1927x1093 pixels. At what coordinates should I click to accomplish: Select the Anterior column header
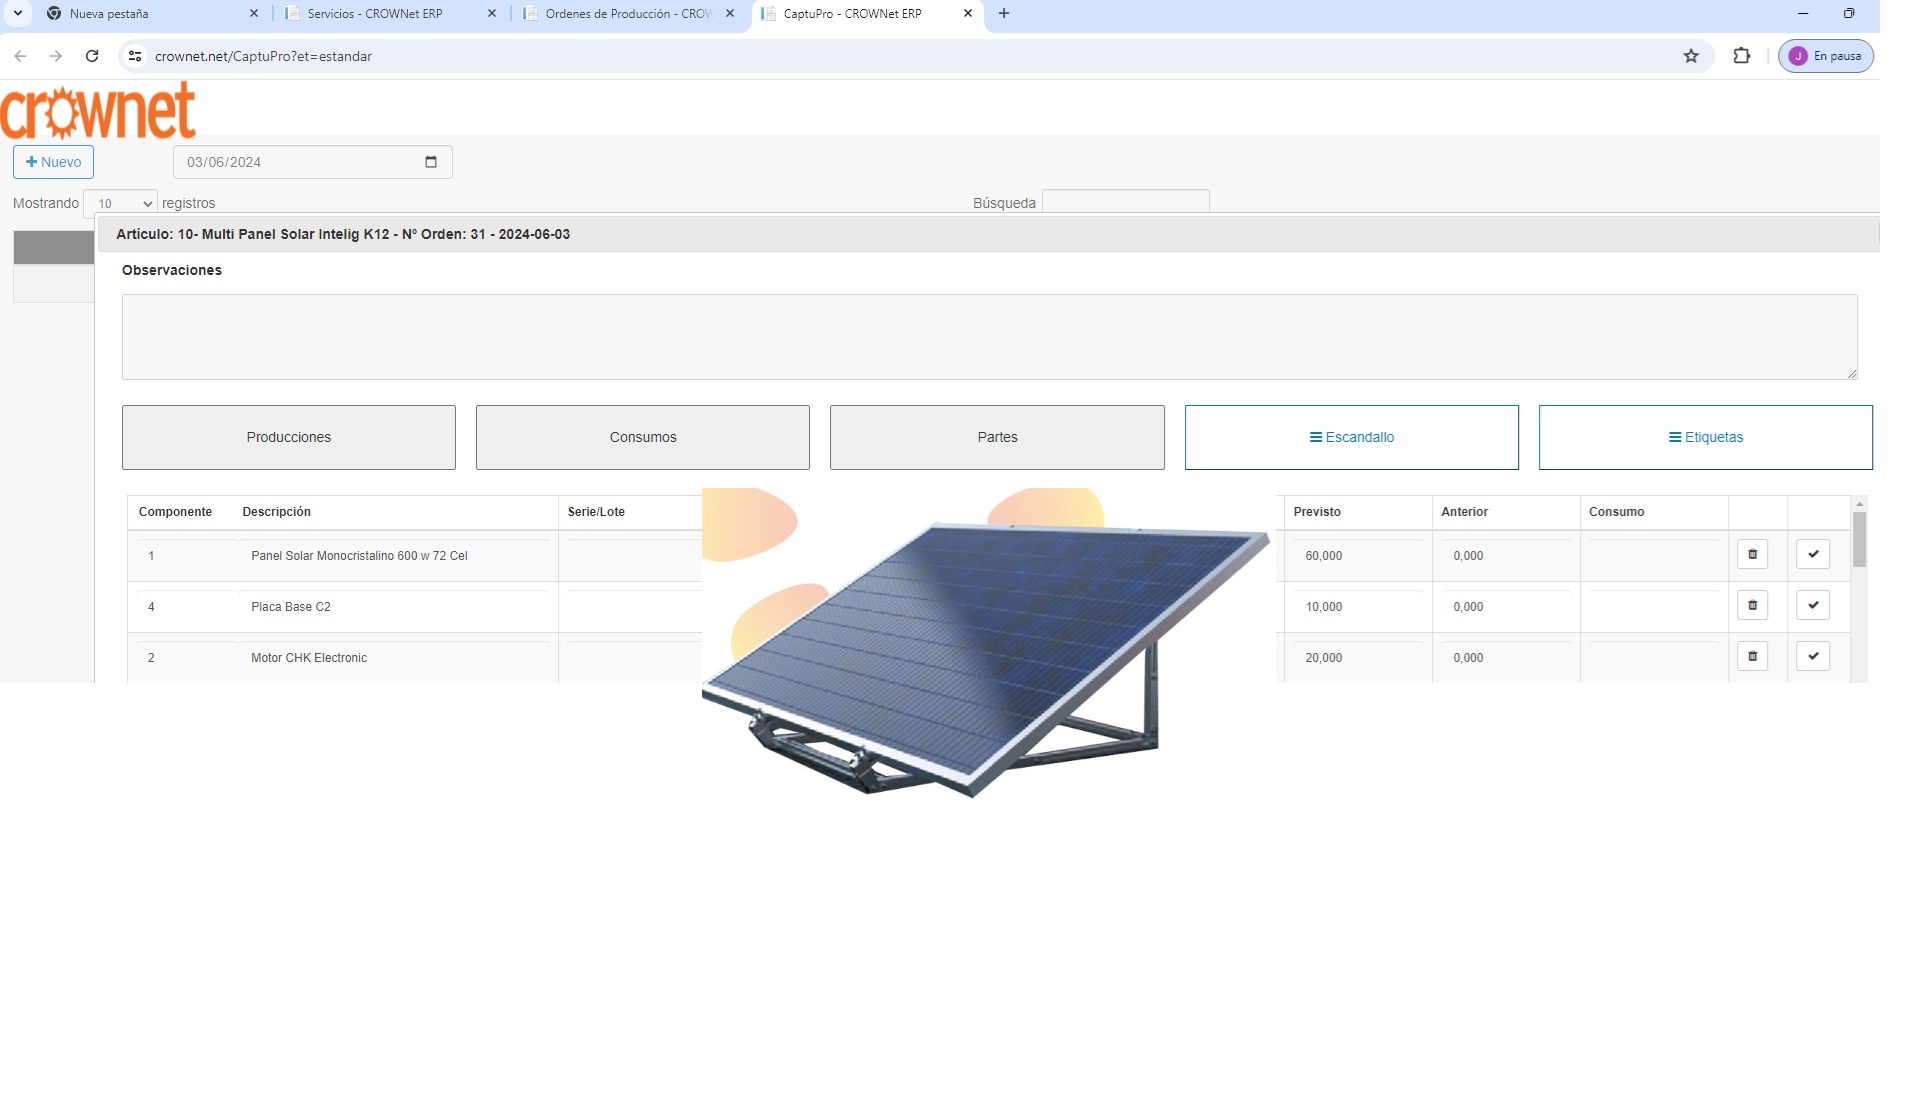[1464, 511]
